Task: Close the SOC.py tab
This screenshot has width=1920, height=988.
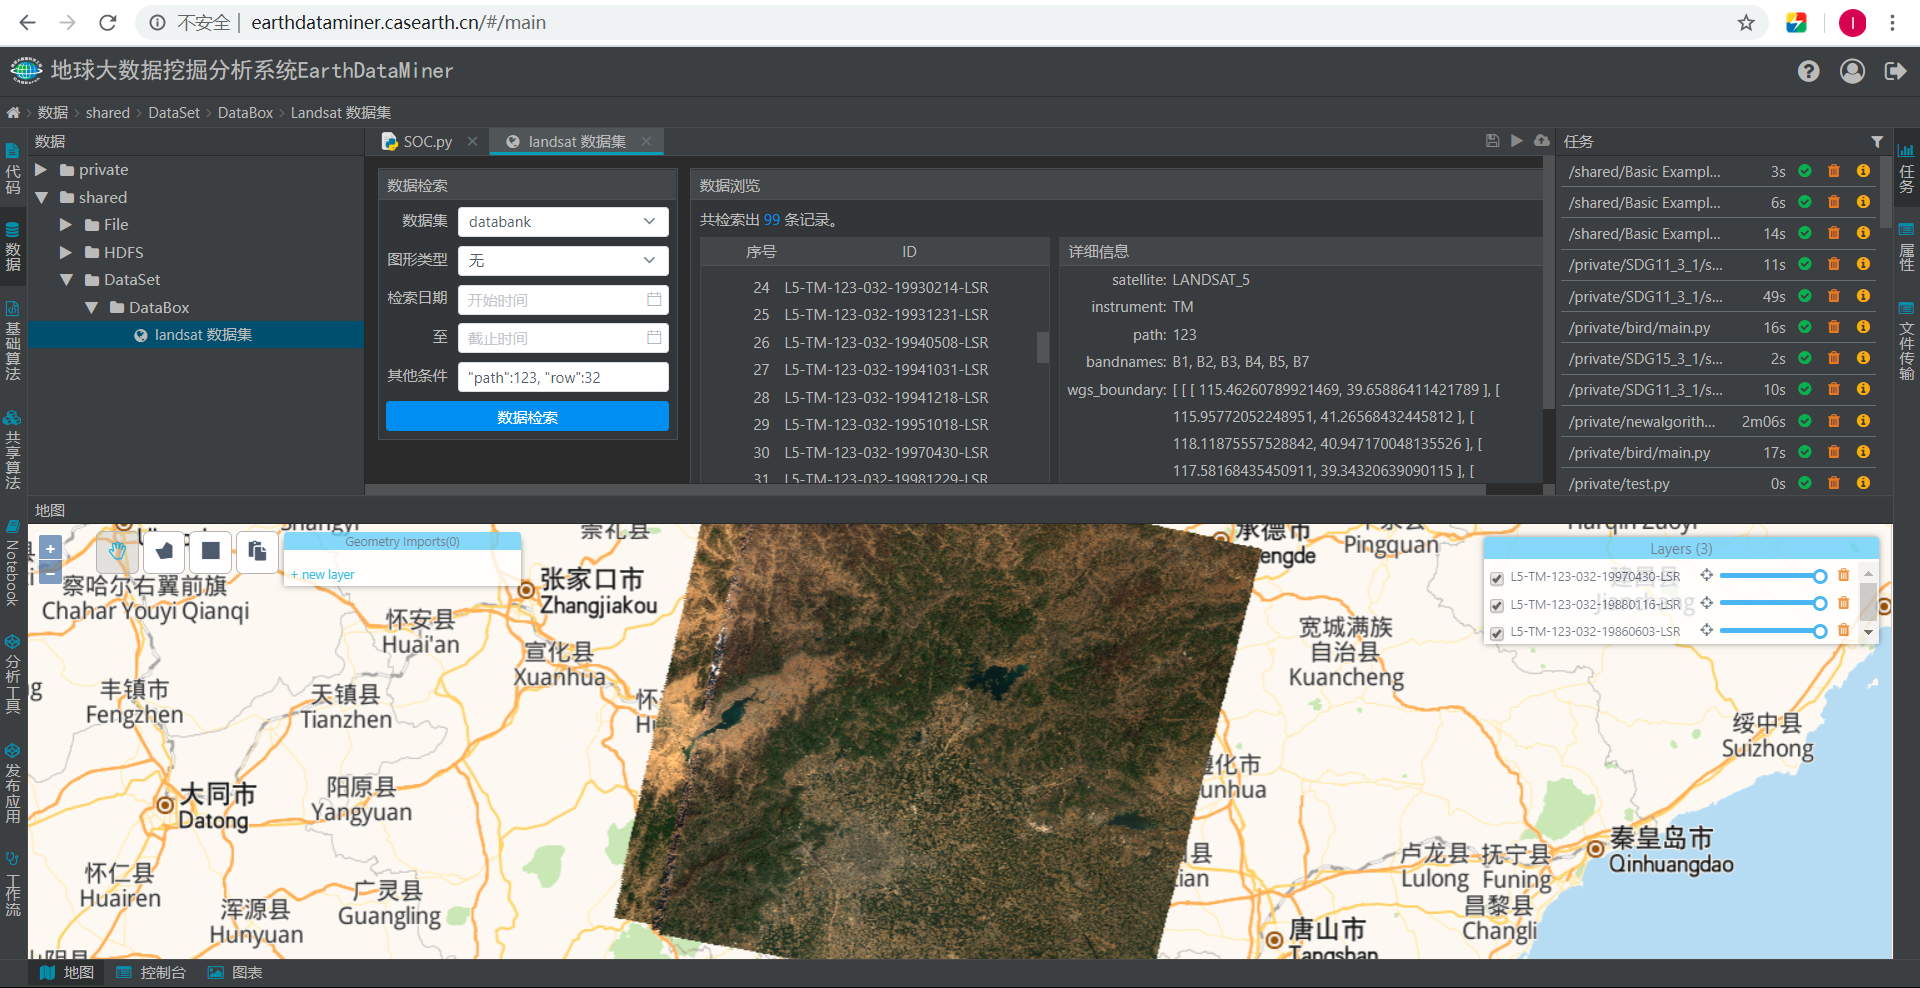Action: point(473,141)
